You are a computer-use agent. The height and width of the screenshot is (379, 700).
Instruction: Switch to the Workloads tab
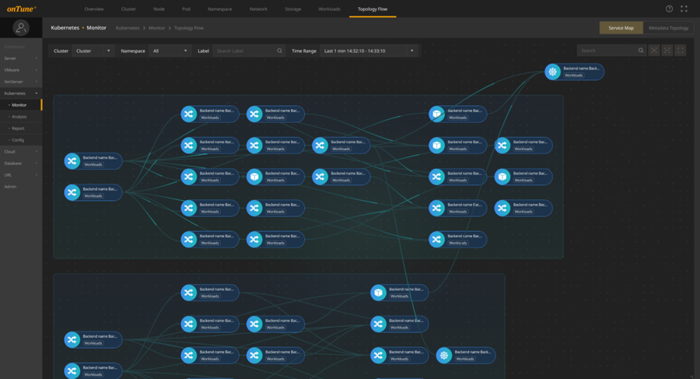pyautogui.click(x=329, y=9)
